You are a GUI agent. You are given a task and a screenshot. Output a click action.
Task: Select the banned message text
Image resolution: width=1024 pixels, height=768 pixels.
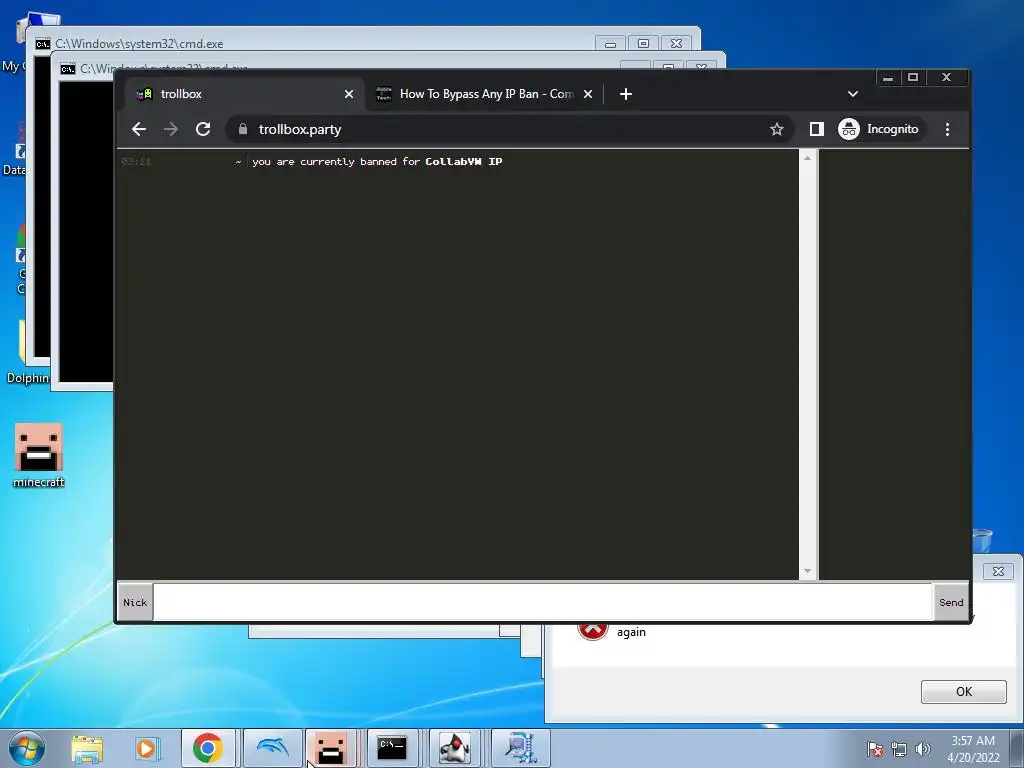pos(377,161)
